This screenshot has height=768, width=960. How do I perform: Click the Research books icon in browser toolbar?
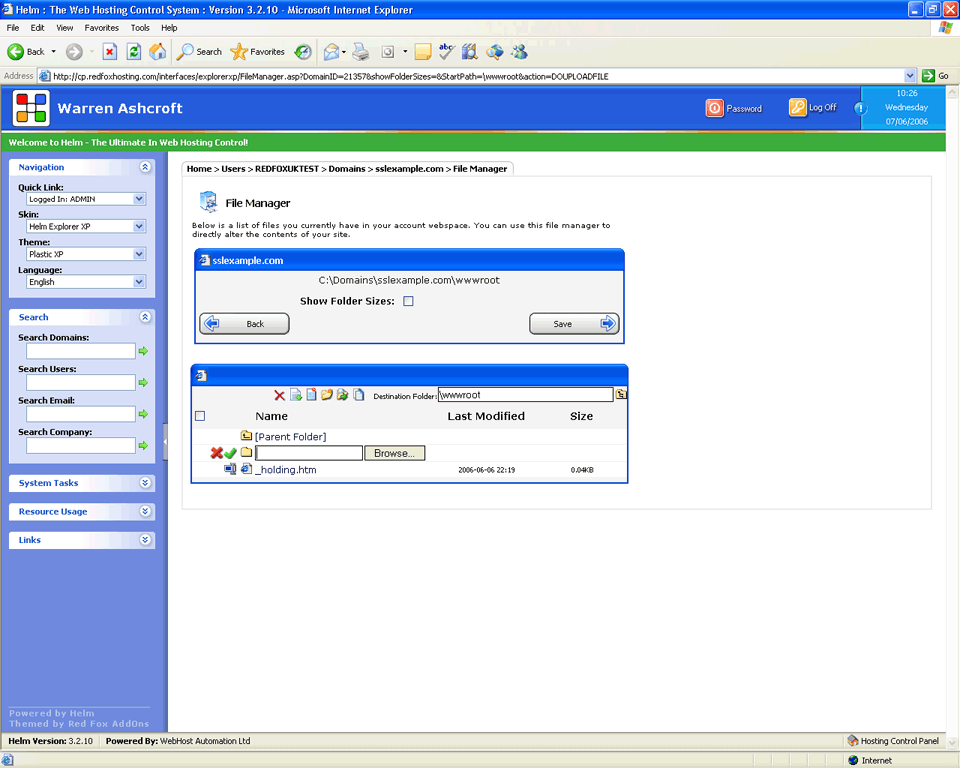[x=470, y=52]
